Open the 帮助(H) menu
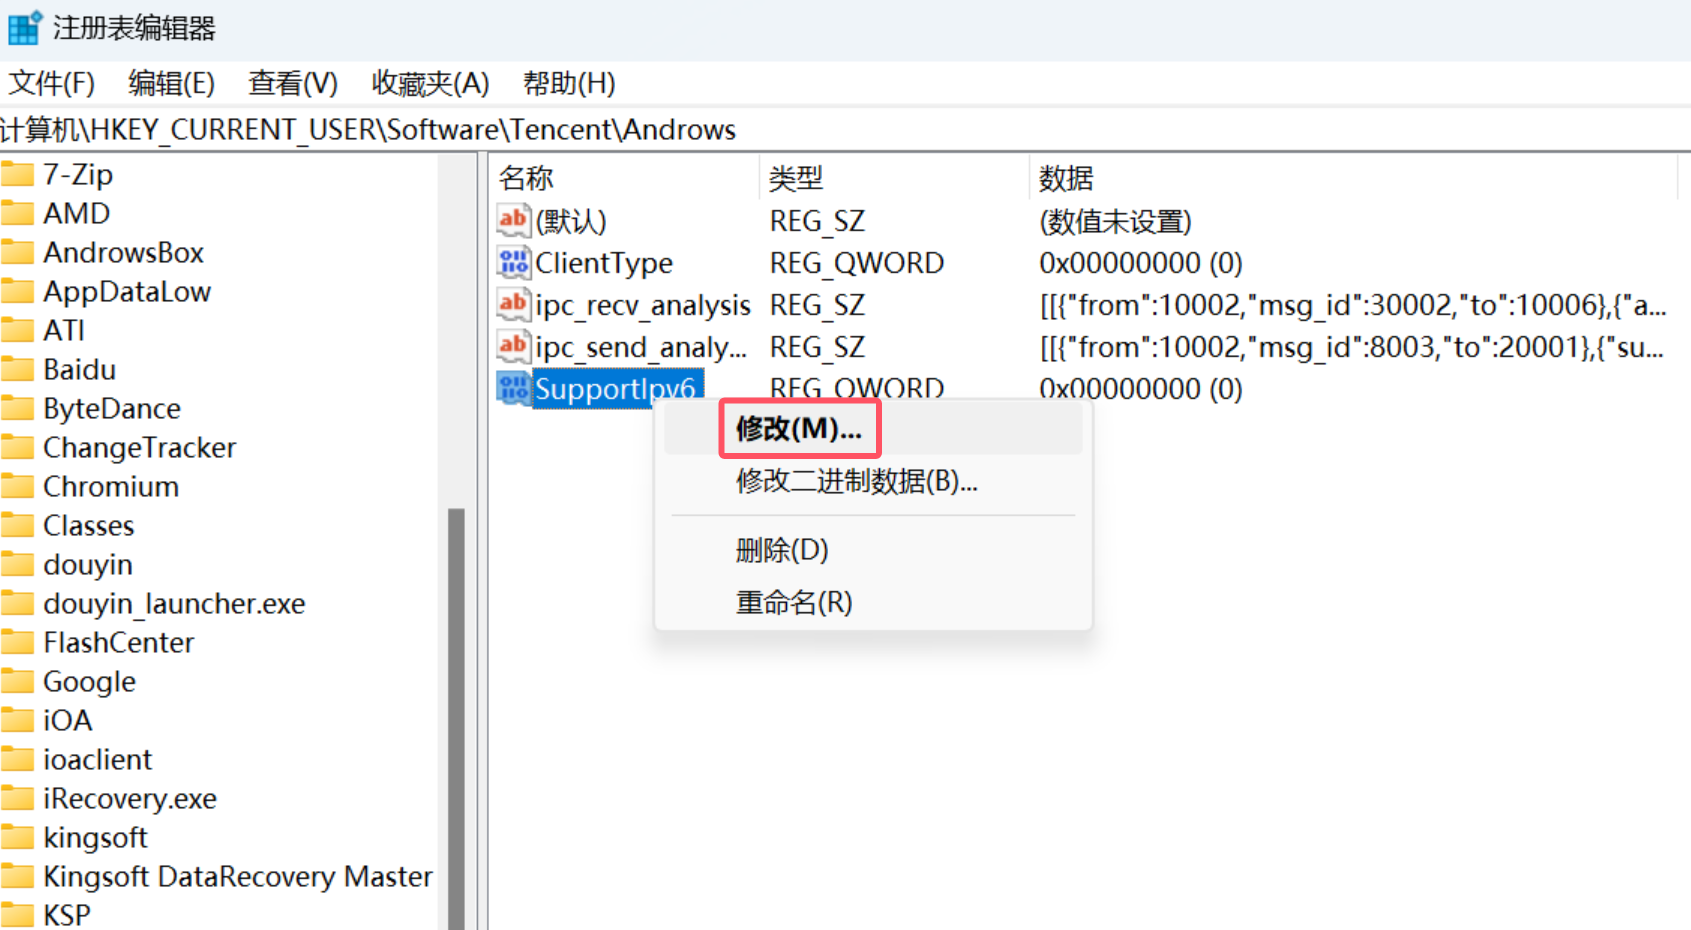This screenshot has height=930, width=1691. point(569,83)
